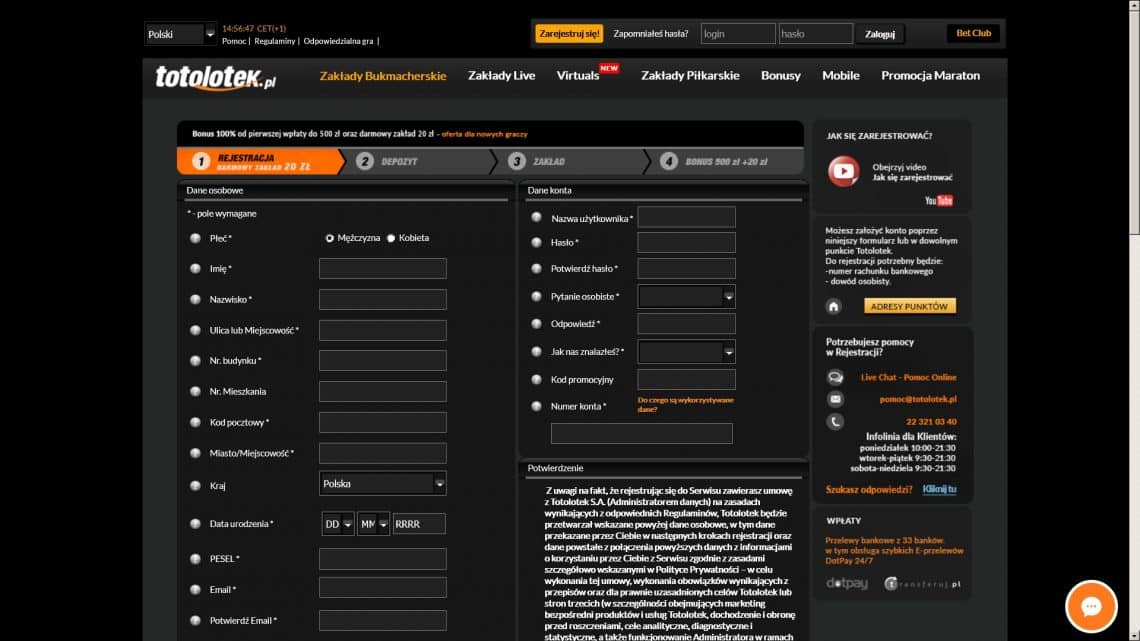Click the page vertical scrollbar thumb
The height and width of the screenshot is (641, 1140).
[1134, 122]
